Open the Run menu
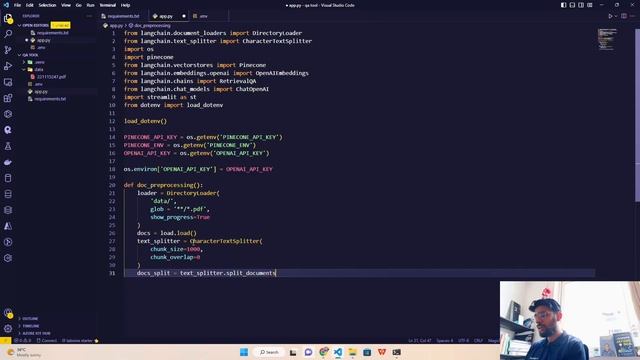The height and width of the screenshot is (360, 640). pos(90,5)
